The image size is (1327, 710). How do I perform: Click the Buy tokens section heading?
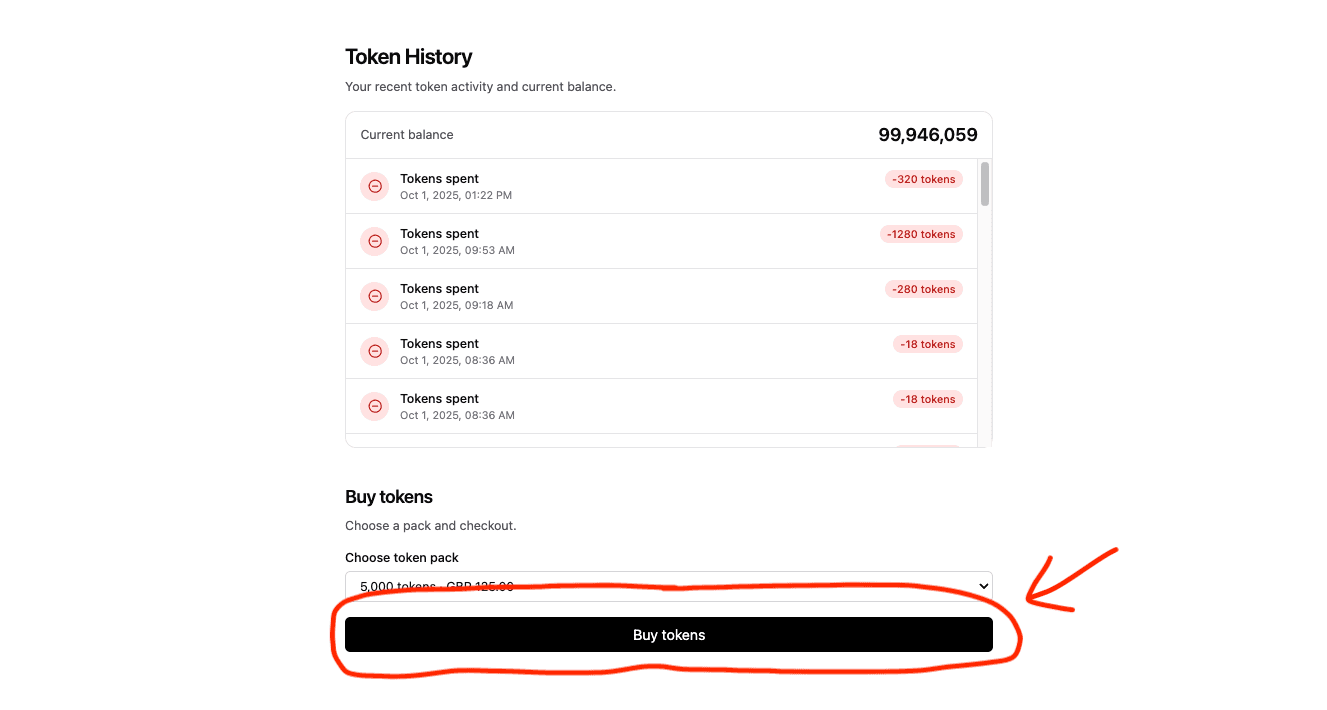389,496
